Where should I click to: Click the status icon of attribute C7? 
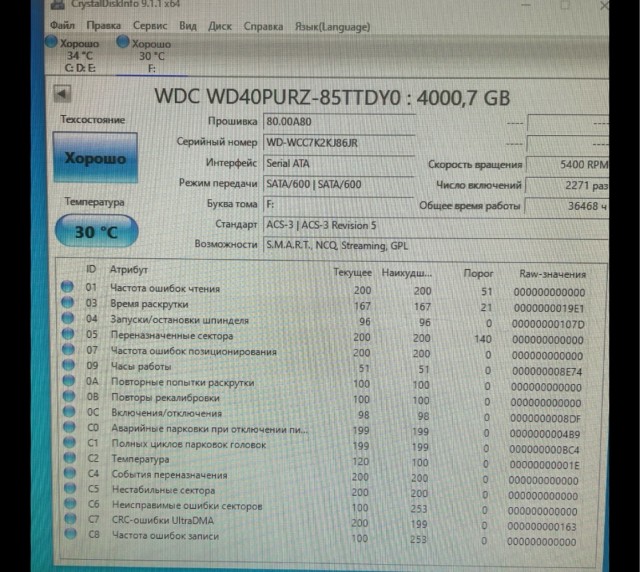pos(71,519)
